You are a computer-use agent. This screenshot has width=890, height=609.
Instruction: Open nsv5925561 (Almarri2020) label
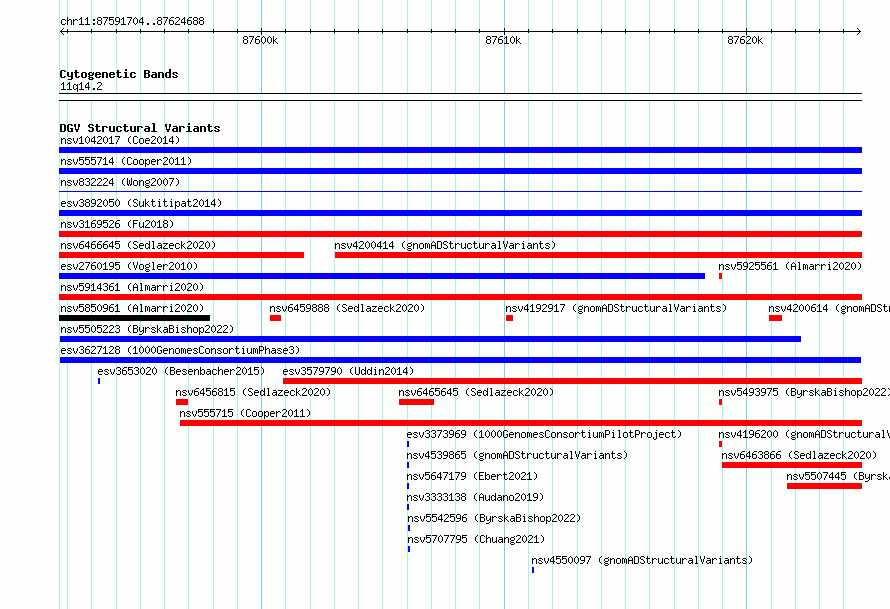click(790, 266)
